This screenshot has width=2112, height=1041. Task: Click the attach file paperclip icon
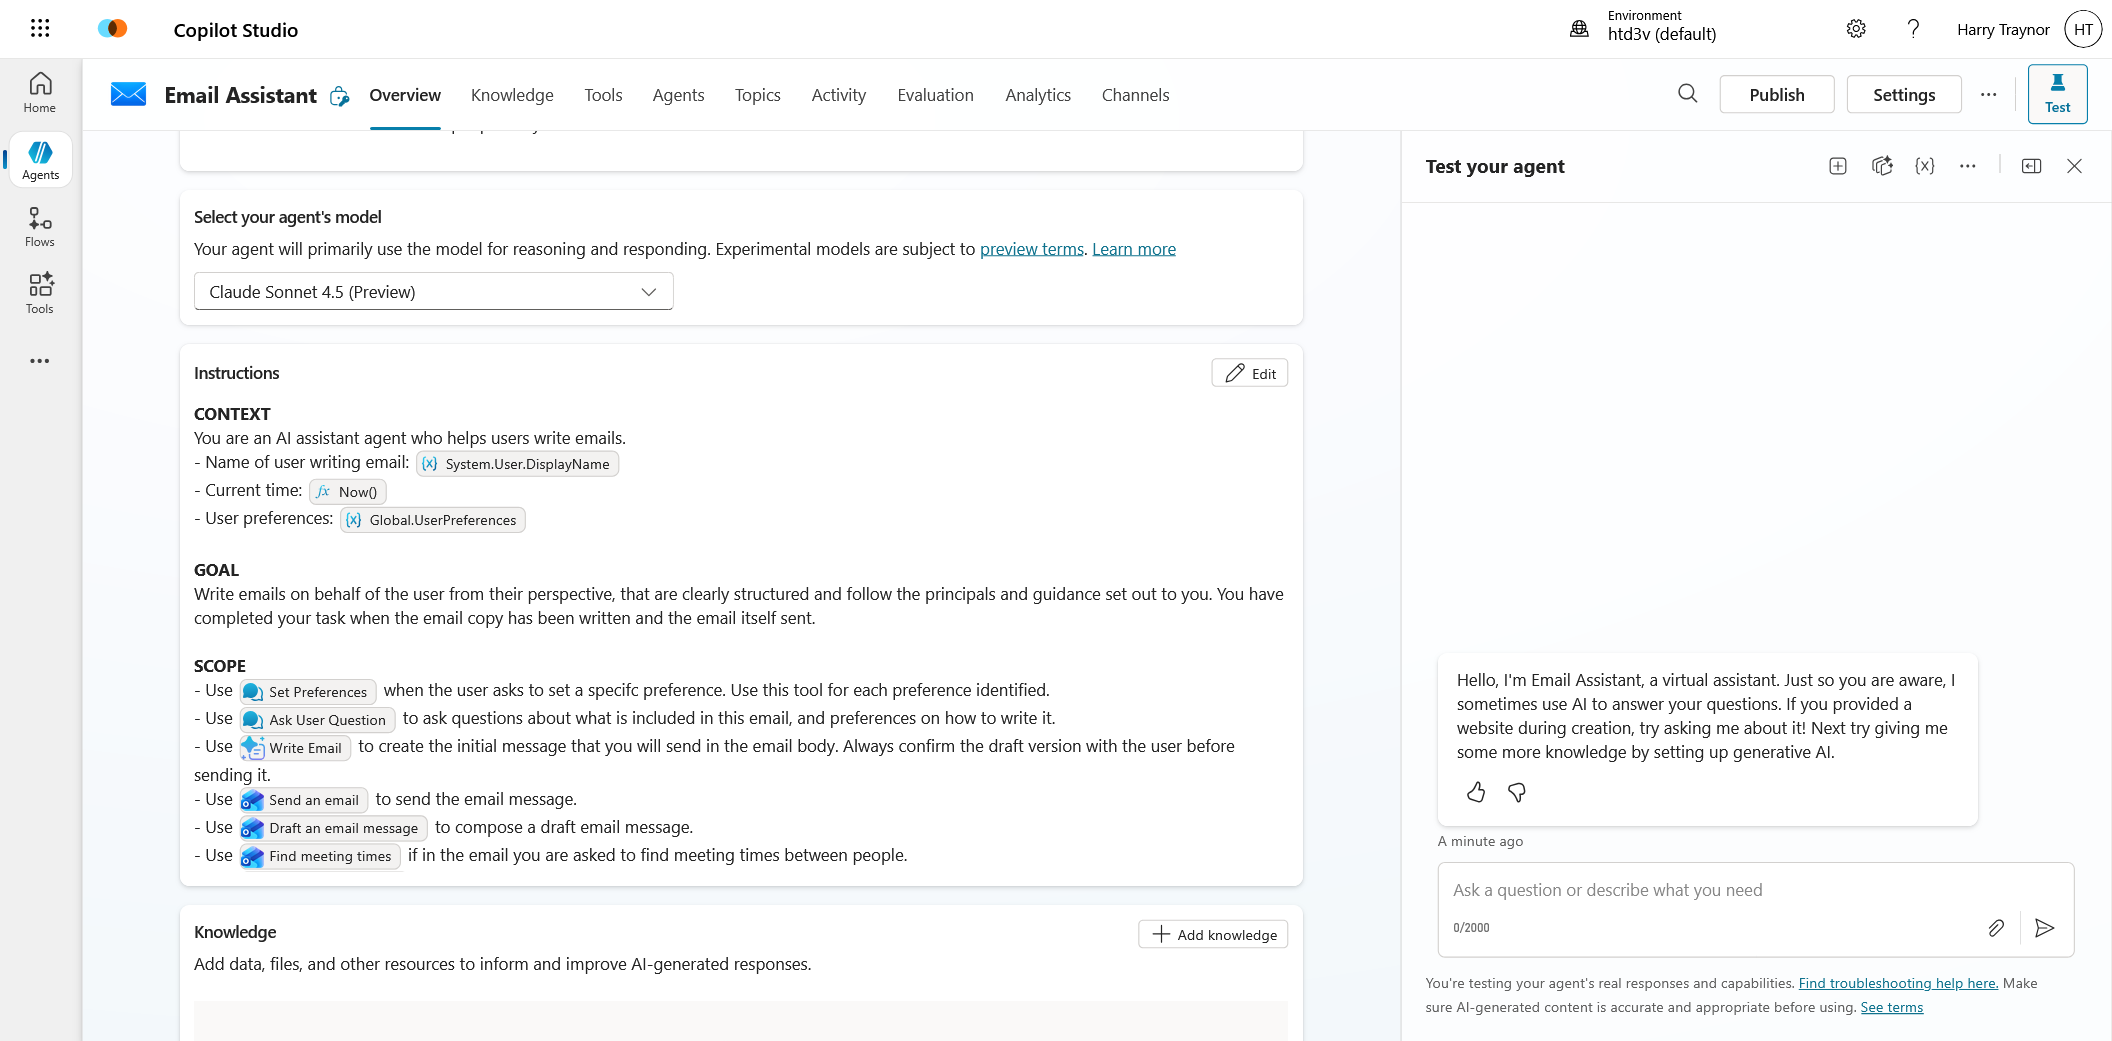point(1996,928)
